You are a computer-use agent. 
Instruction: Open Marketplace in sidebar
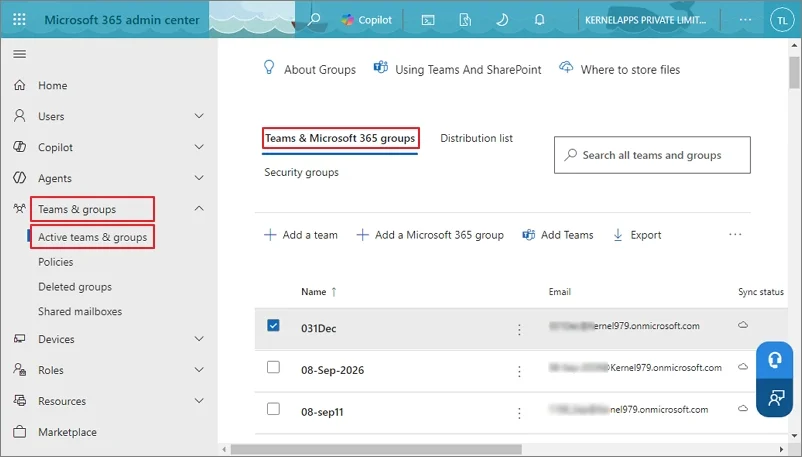click(x=67, y=432)
